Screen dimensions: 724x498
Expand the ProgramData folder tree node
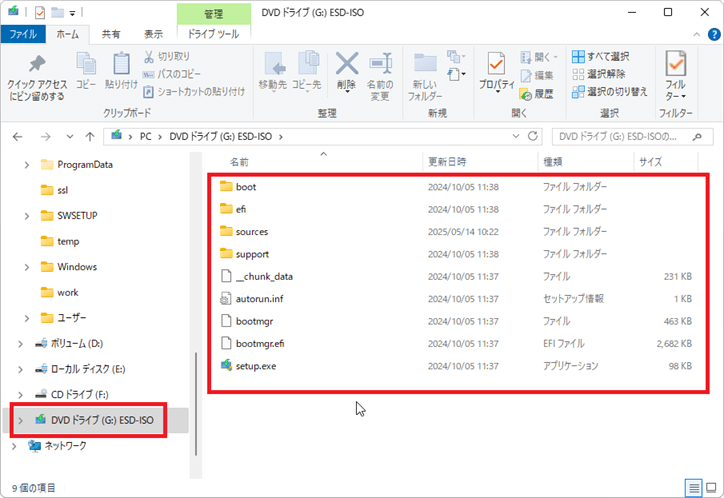point(27,164)
